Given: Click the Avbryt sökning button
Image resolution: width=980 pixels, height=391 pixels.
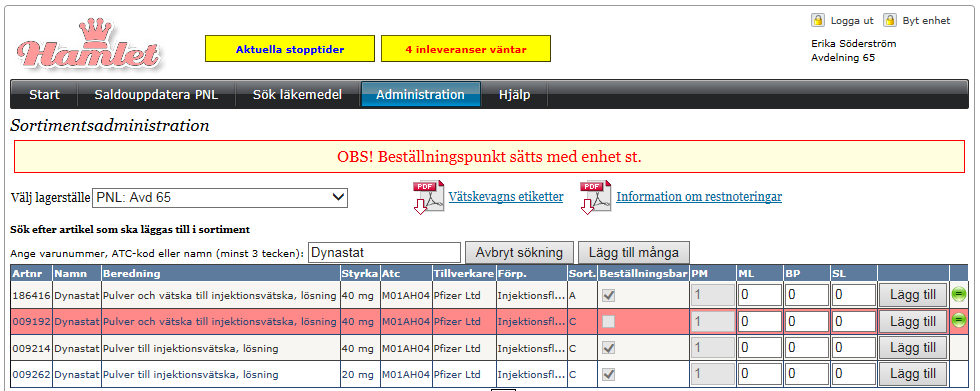Looking at the screenshot, I should 519,253.
